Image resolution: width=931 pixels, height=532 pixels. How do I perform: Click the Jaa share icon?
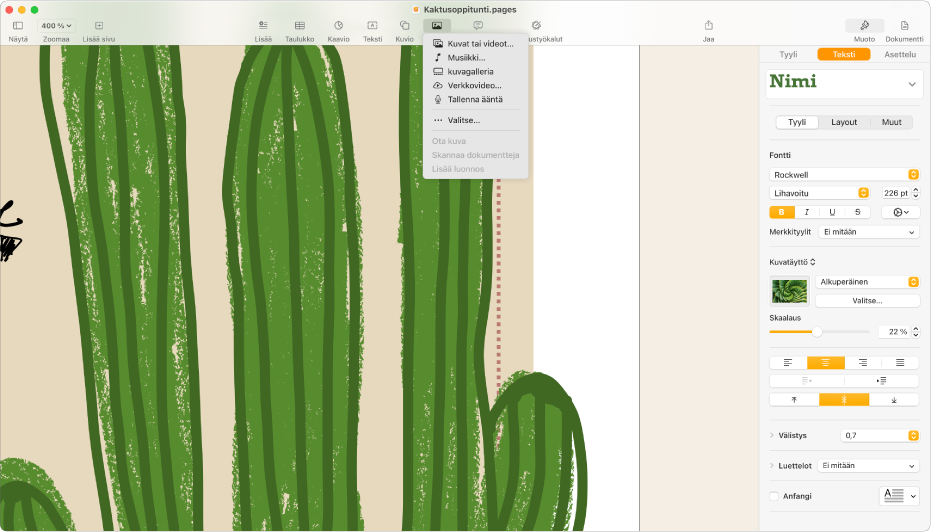tap(708, 25)
